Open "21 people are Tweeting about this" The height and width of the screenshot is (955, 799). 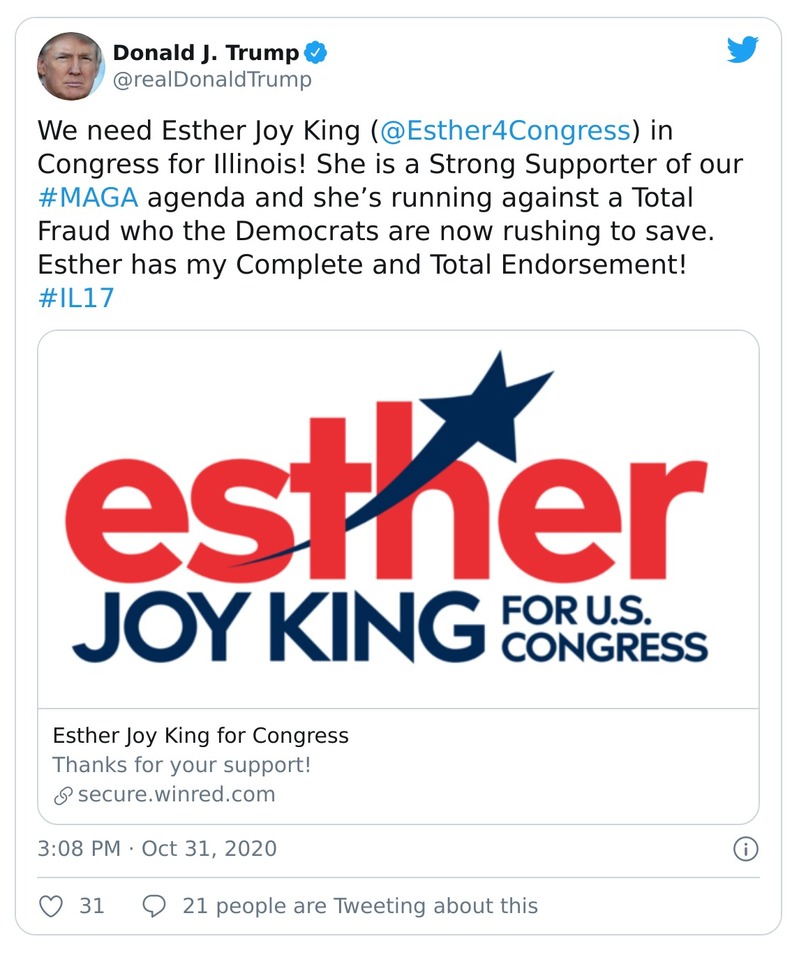click(x=360, y=906)
